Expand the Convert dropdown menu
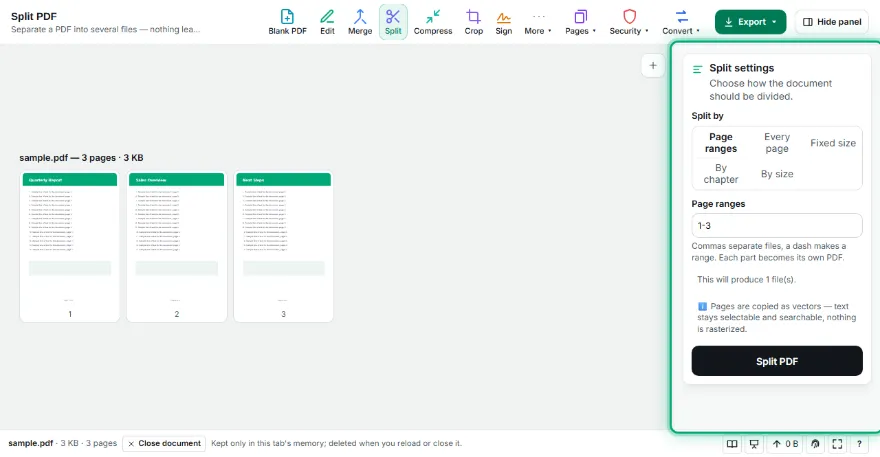The width and height of the screenshot is (880, 457). coord(681,22)
